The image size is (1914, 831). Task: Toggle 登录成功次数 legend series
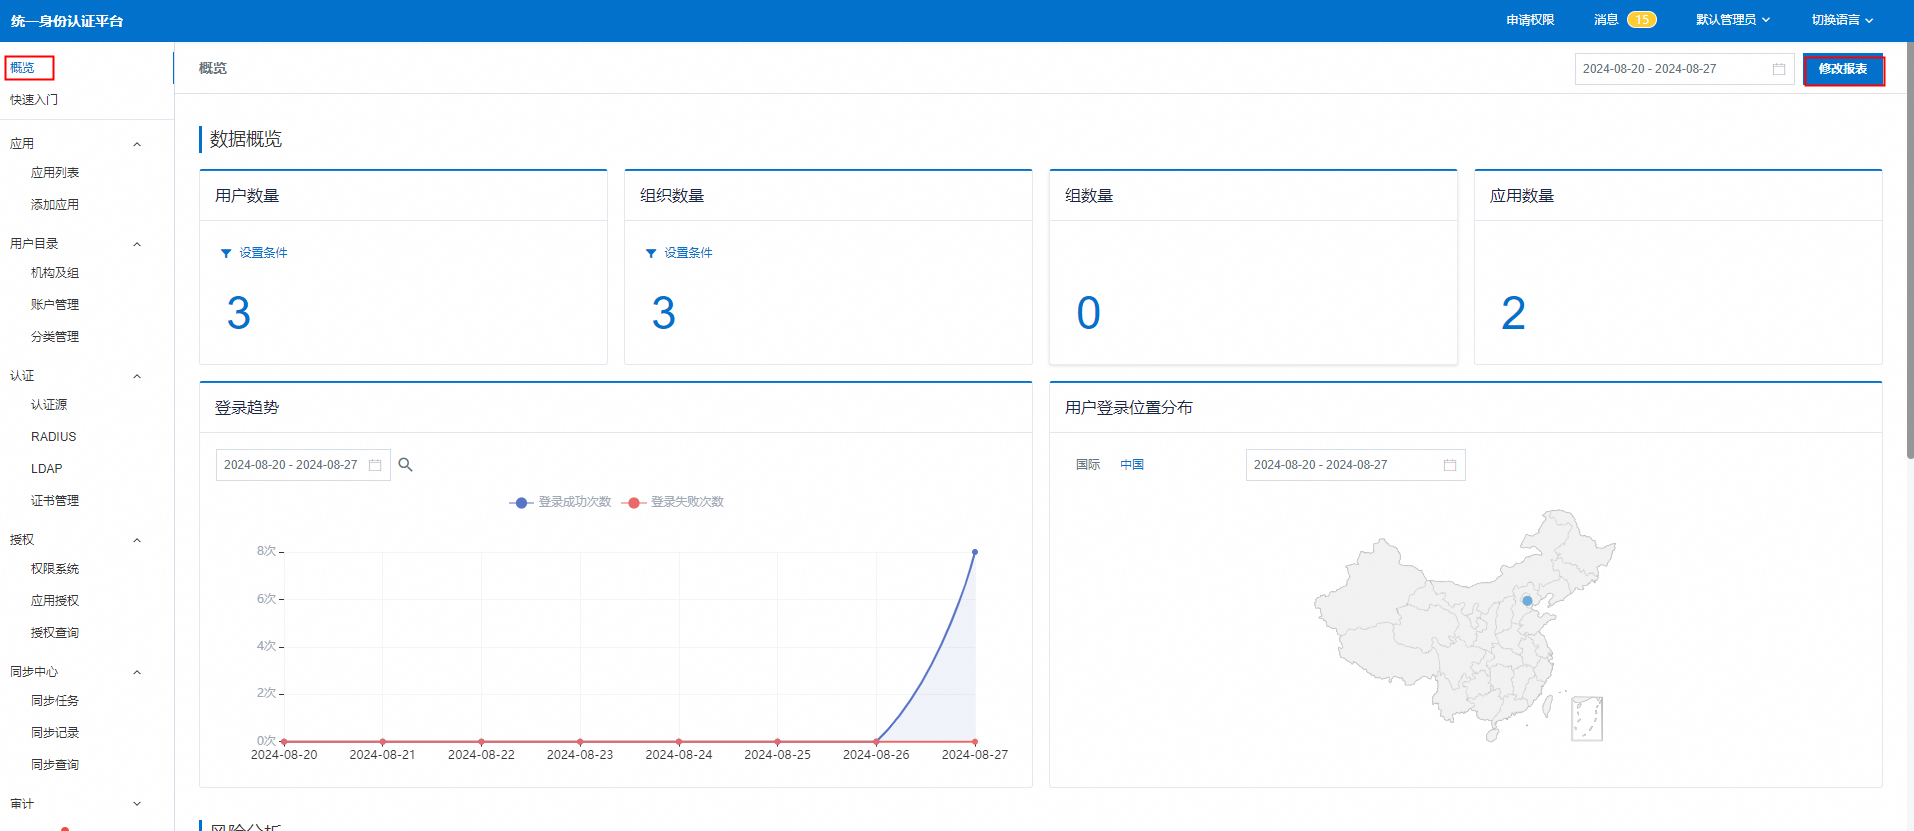561,502
